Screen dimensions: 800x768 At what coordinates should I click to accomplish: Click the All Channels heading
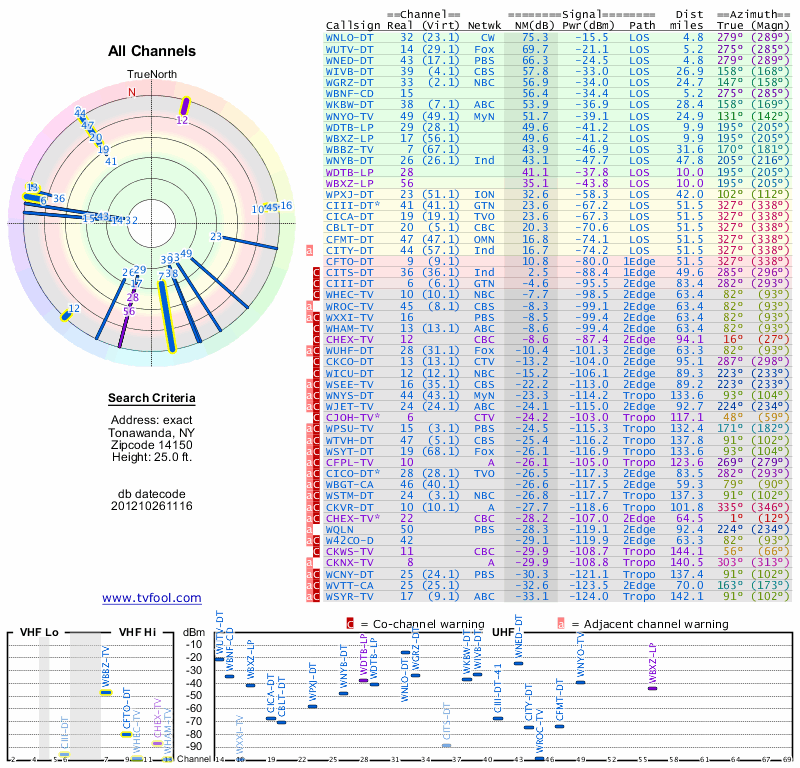click(x=152, y=51)
